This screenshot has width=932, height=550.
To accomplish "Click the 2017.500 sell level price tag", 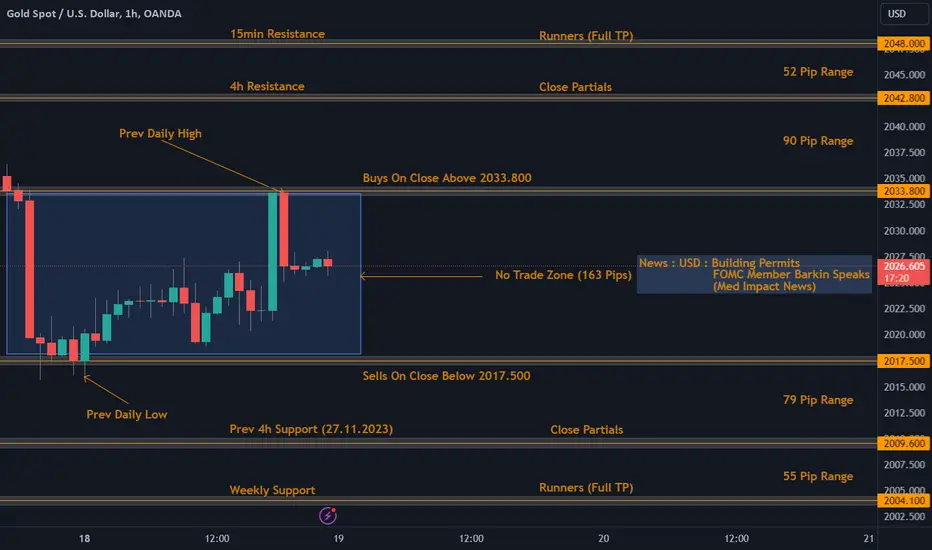I will (904, 361).
